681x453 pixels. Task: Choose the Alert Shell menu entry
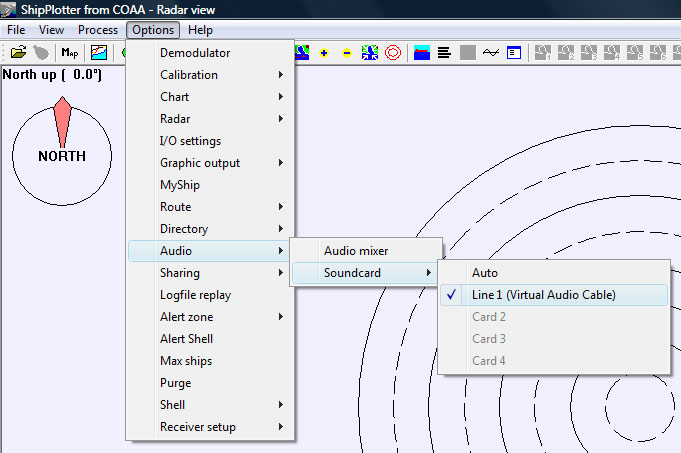210,339
